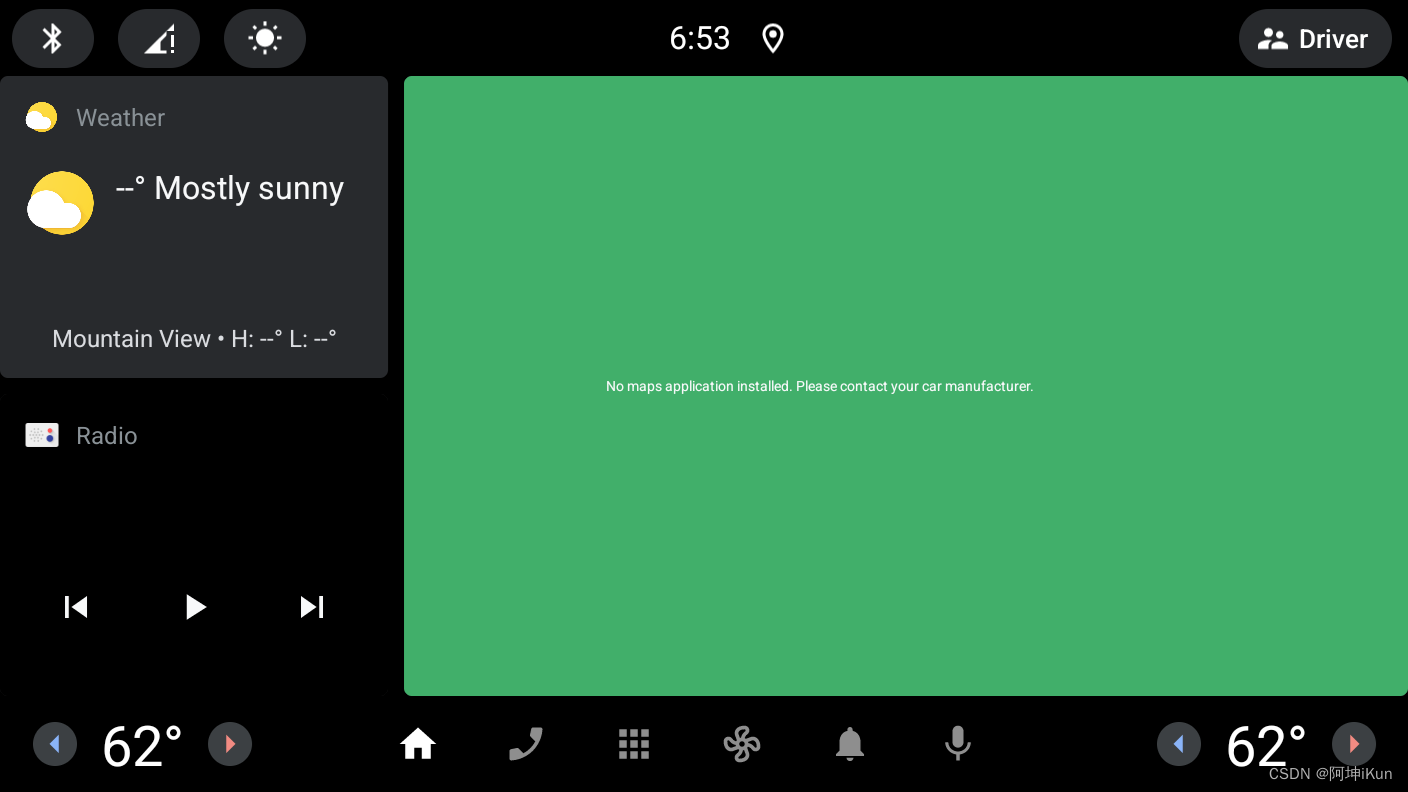Skip to next radio station
The width and height of the screenshot is (1408, 792).
tap(312, 607)
